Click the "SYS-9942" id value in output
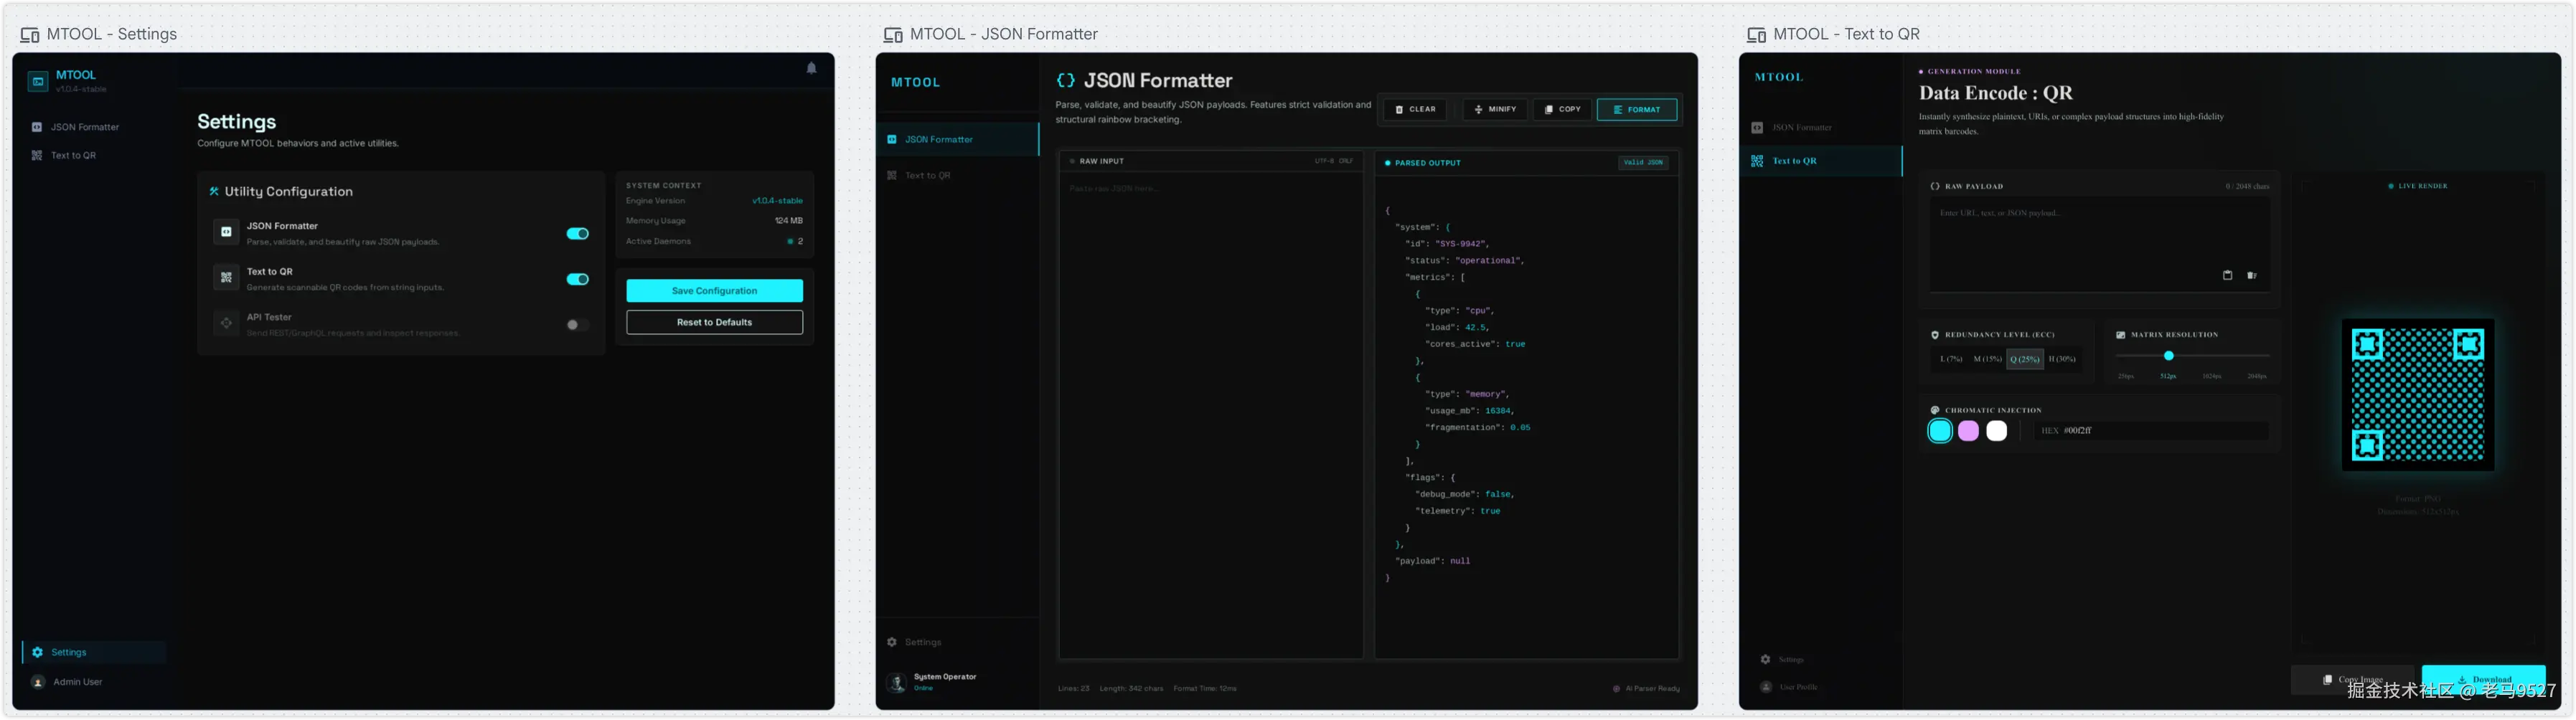This screenshot has width=2576, height=720. [x=1461, y=243]
